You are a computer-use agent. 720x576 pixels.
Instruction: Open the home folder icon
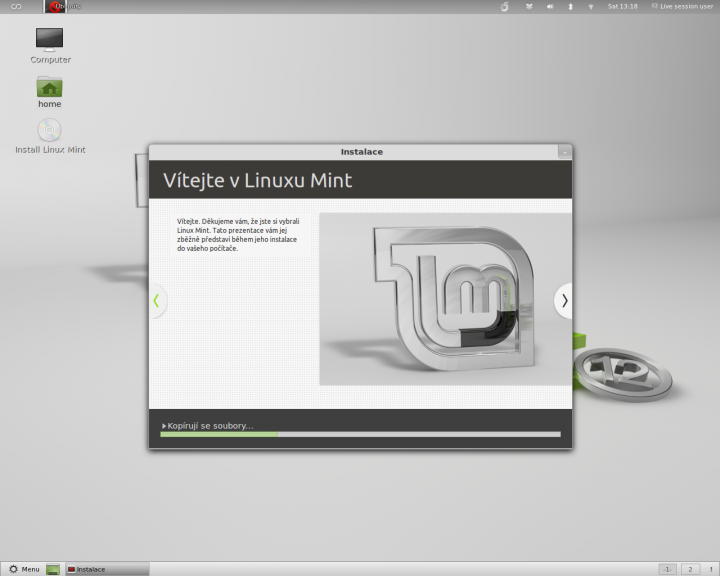tap(50, 92)
